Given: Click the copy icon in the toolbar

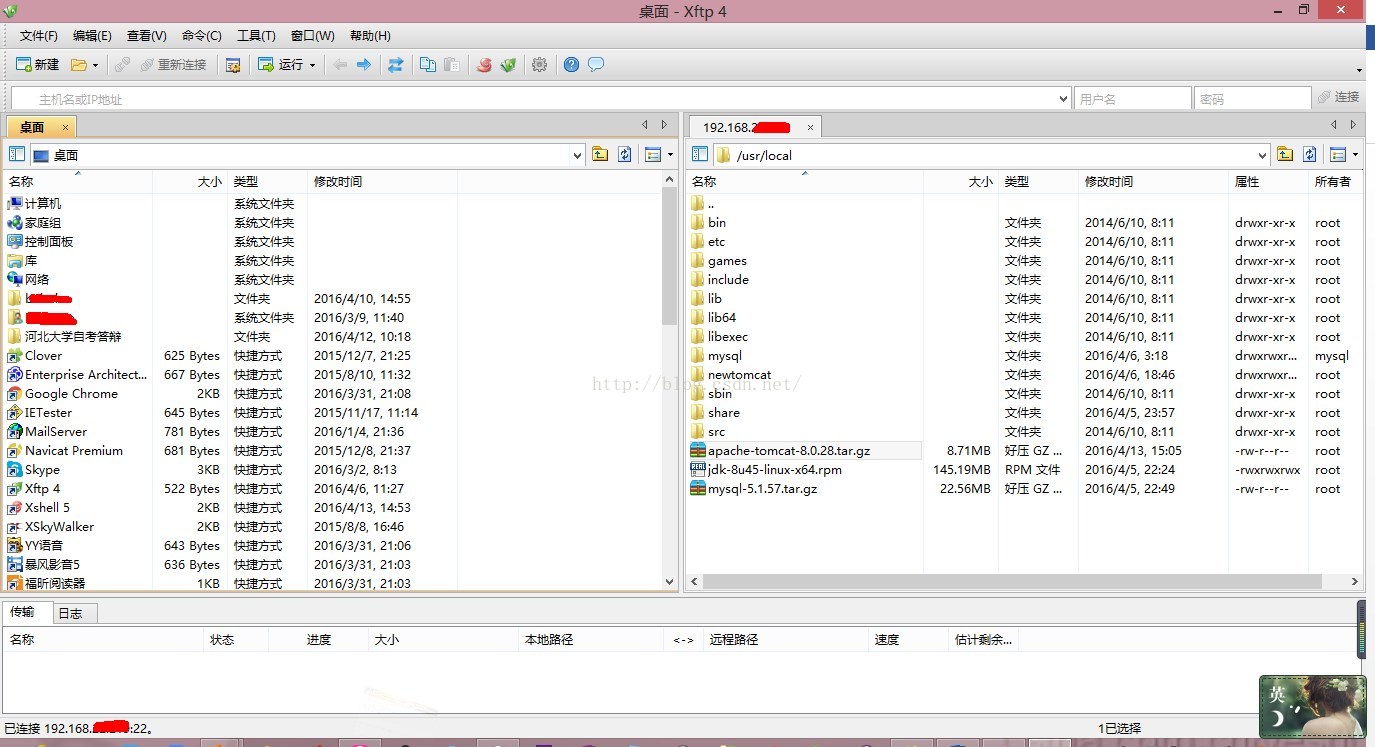Looking at the screenshot, I should [x=428, y=65].
